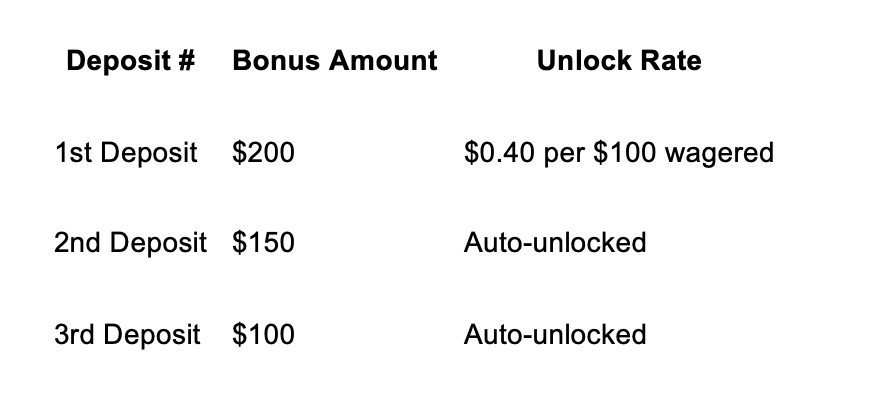Click the 2nd Deposit row label
This screenshot has width=896, height=410.
click(x=130, y=243)
